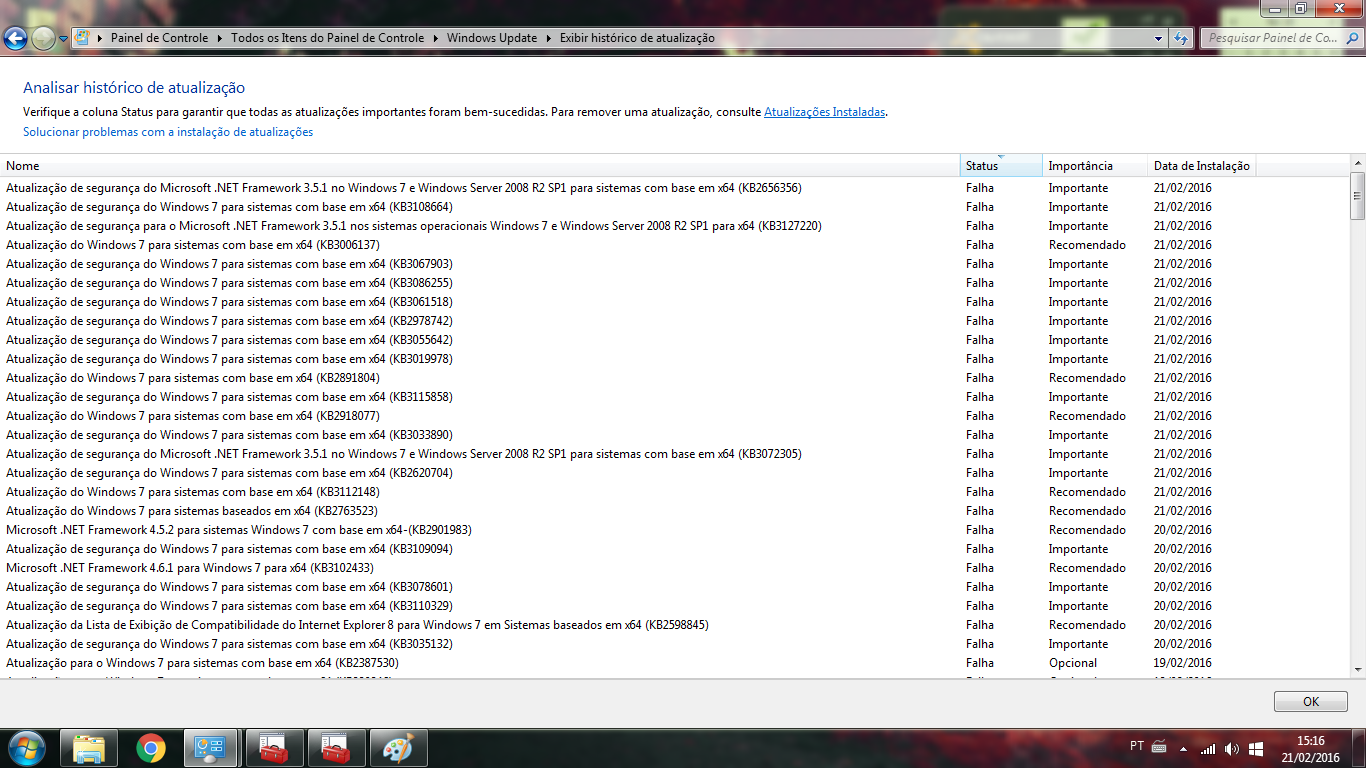The height and width of the screenshot is (768, 1366).
Task: Open the Windows Start menu
Action: (27, 748)
